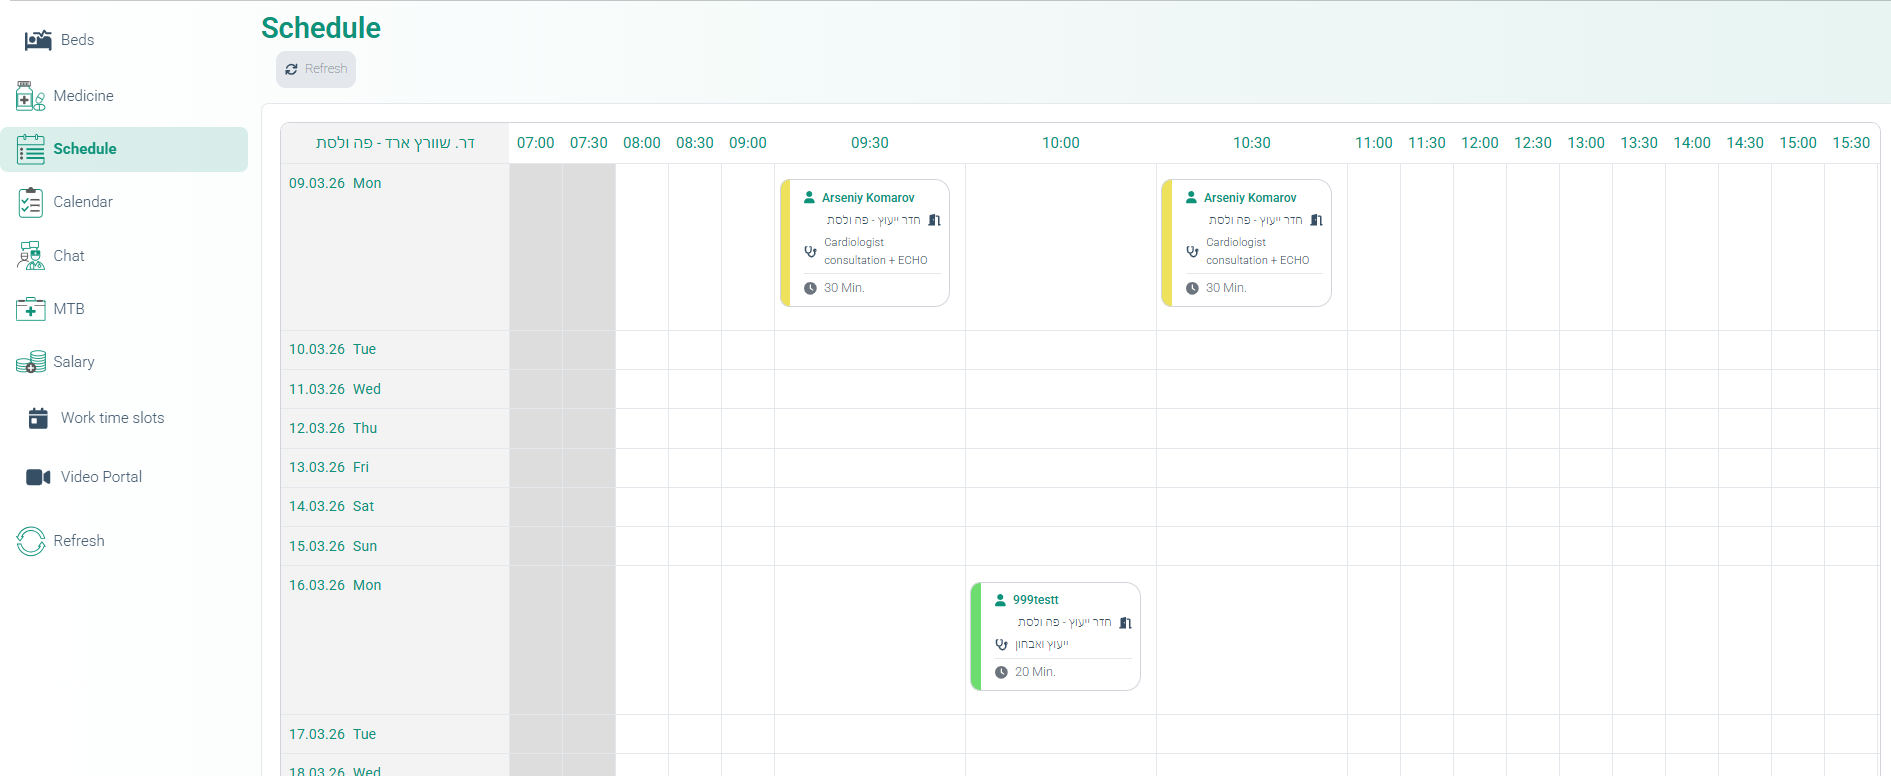Open Medicine via its pill bottle icon
Image resolution: width=1891 pixels, height=776 pixels.
coord(30,97)
